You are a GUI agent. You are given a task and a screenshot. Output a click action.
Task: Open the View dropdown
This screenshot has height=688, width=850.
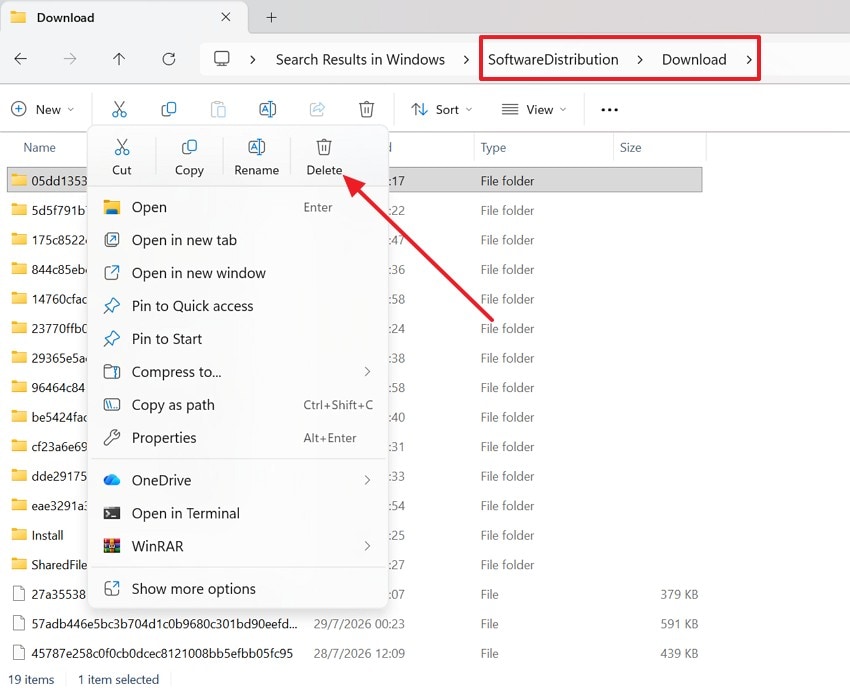tap(534, 110)
